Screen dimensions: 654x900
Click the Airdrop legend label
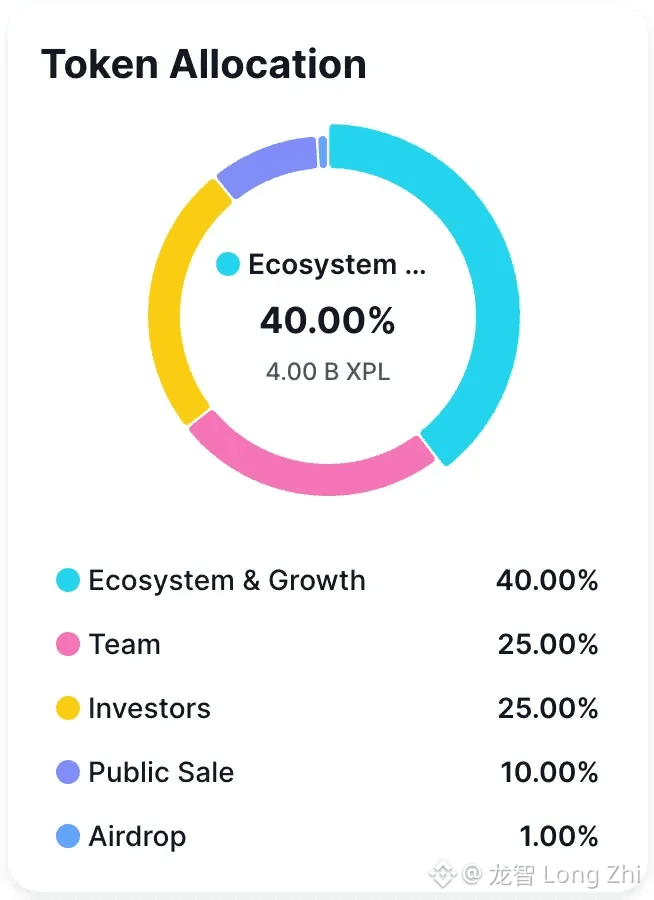tap(137, 836)
